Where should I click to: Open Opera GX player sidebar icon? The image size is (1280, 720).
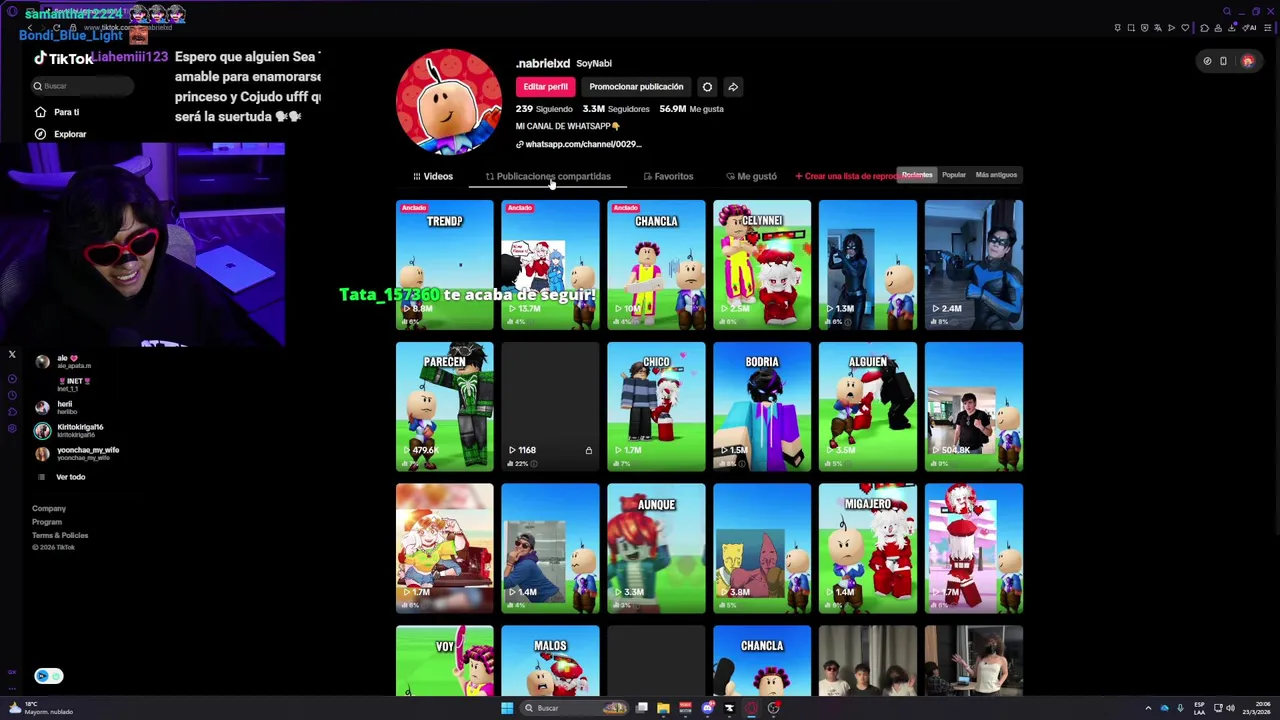pos(12,379)
